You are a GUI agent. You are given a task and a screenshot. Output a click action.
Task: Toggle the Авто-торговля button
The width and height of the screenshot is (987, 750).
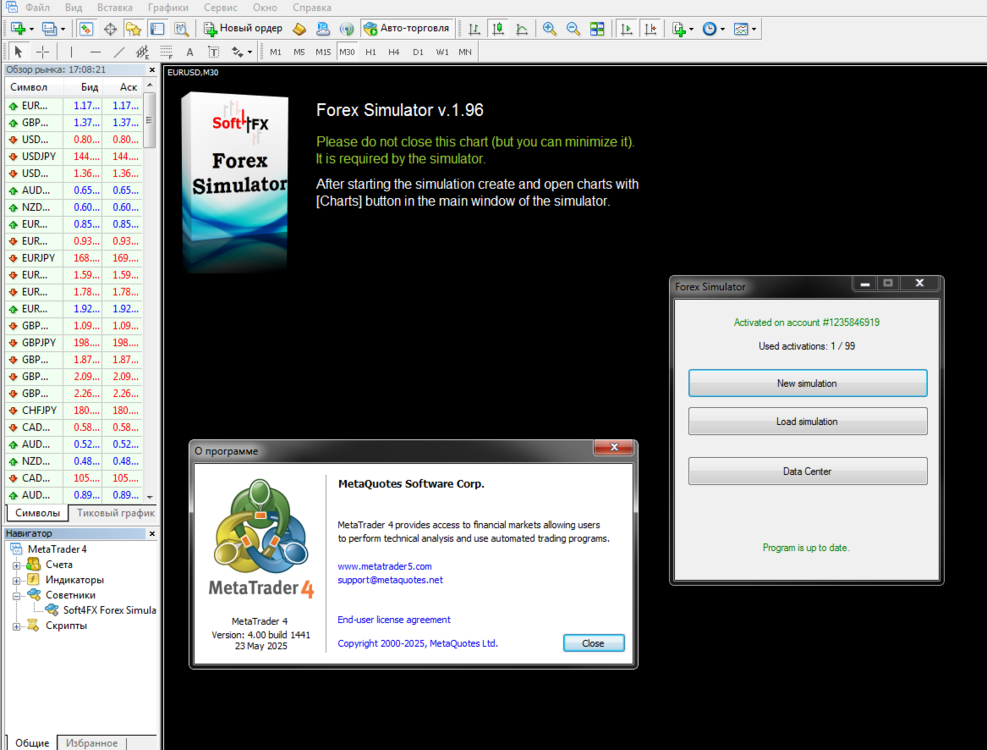[407, 28]
